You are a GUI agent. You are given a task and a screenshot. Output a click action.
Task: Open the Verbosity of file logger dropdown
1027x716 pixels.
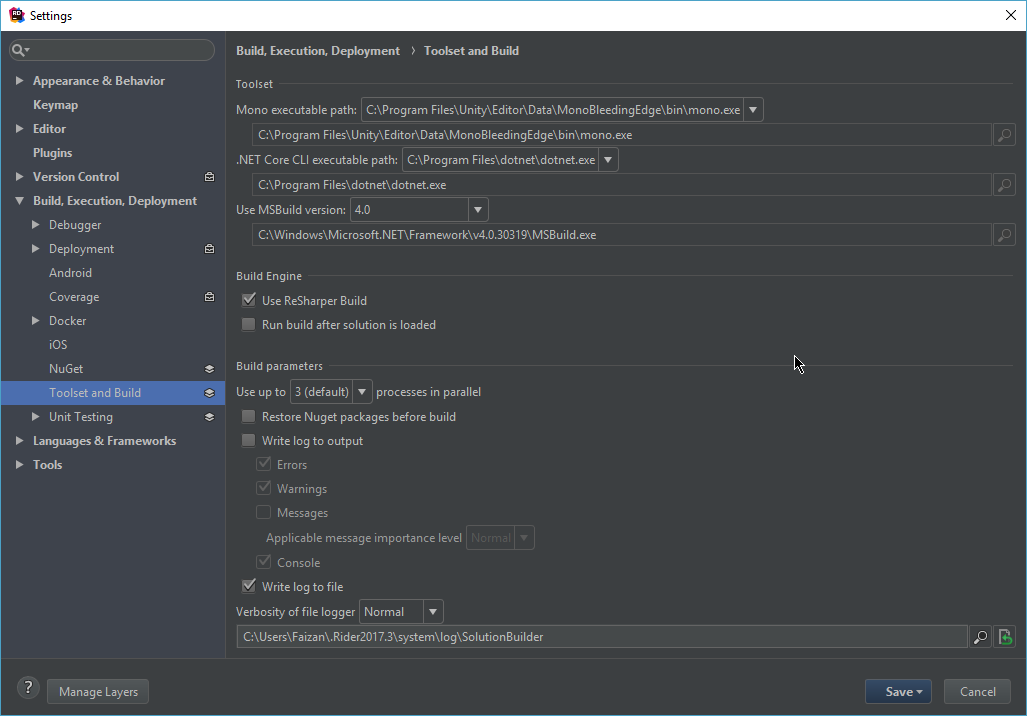(x=432, y=611)
